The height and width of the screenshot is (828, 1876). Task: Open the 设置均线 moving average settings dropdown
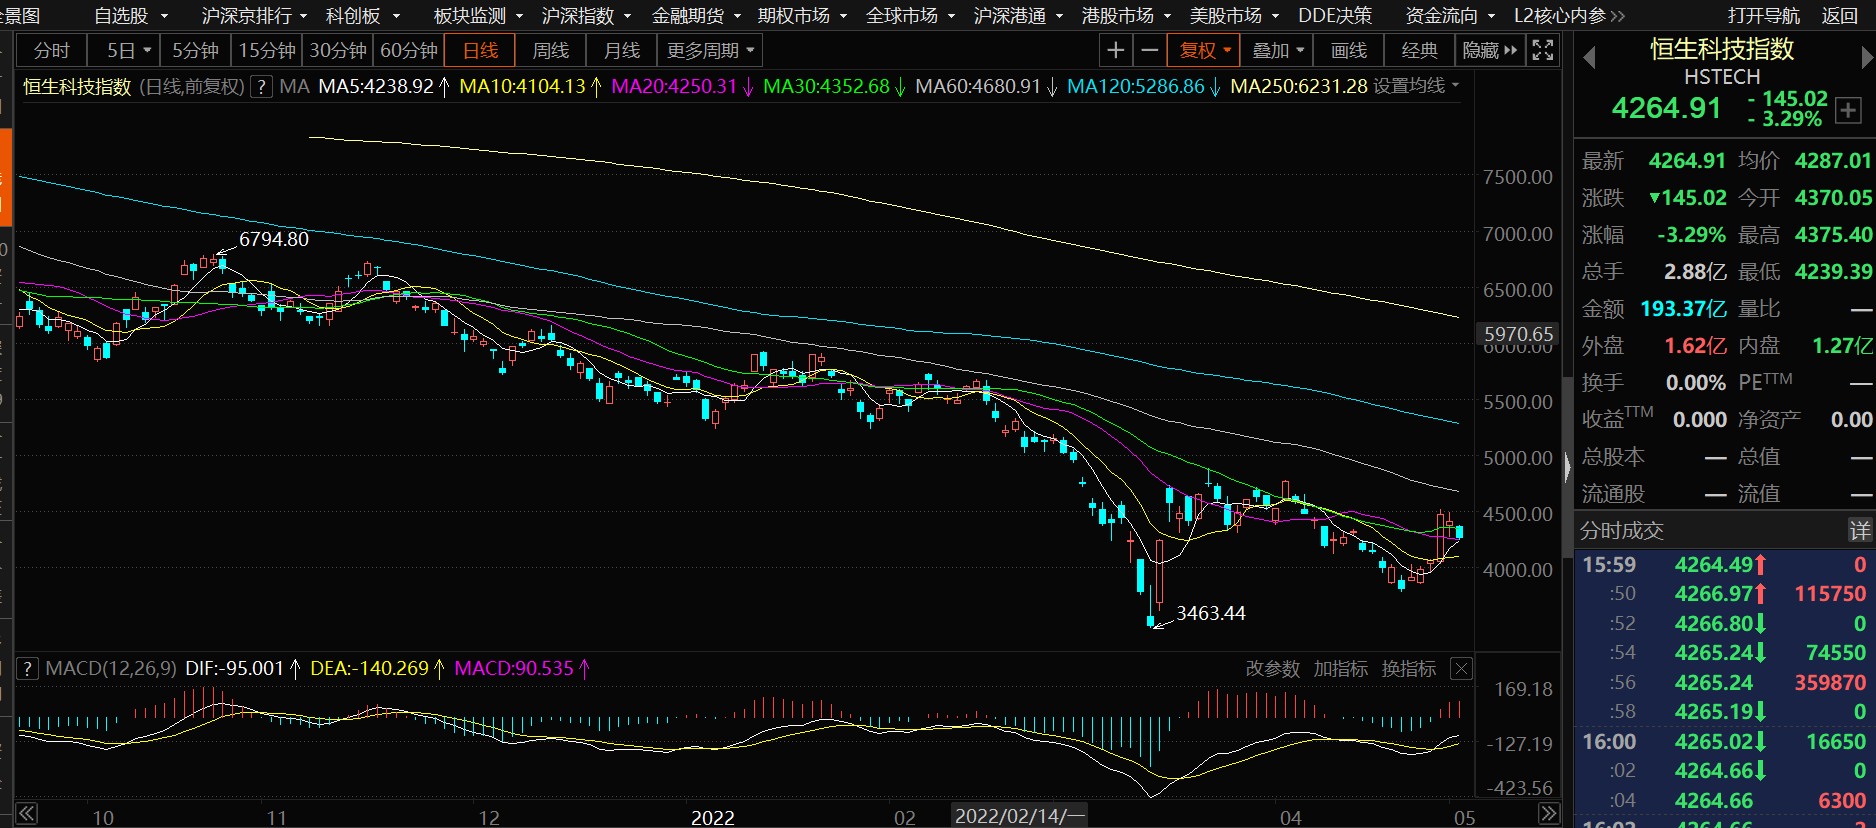pyautogui.click(x=1415, y=86)
